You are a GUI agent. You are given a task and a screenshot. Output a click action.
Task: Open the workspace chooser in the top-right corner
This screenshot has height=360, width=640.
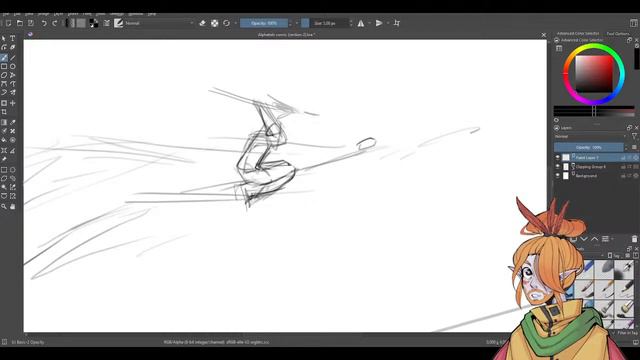point(634,23)
